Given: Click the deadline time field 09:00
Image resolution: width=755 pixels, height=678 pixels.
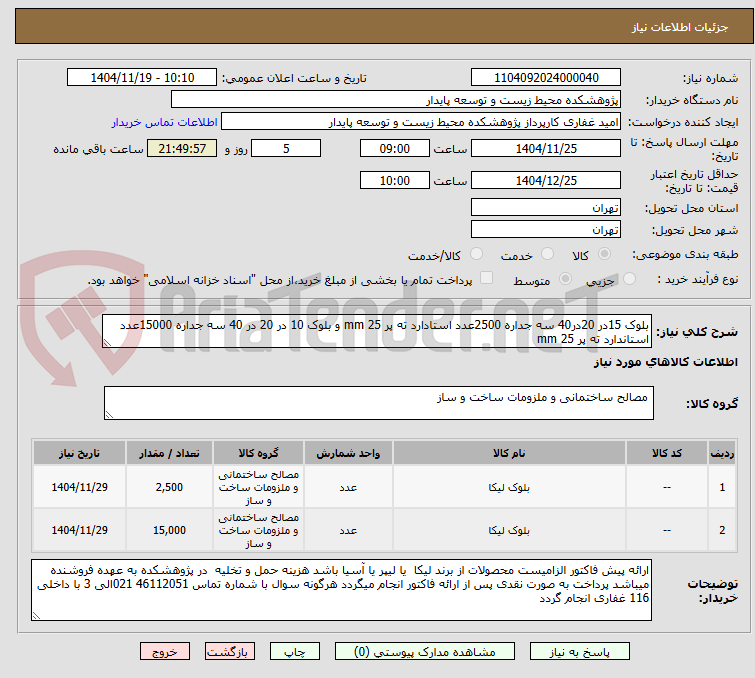Looking at the screenshot, I should pos(394,148).
